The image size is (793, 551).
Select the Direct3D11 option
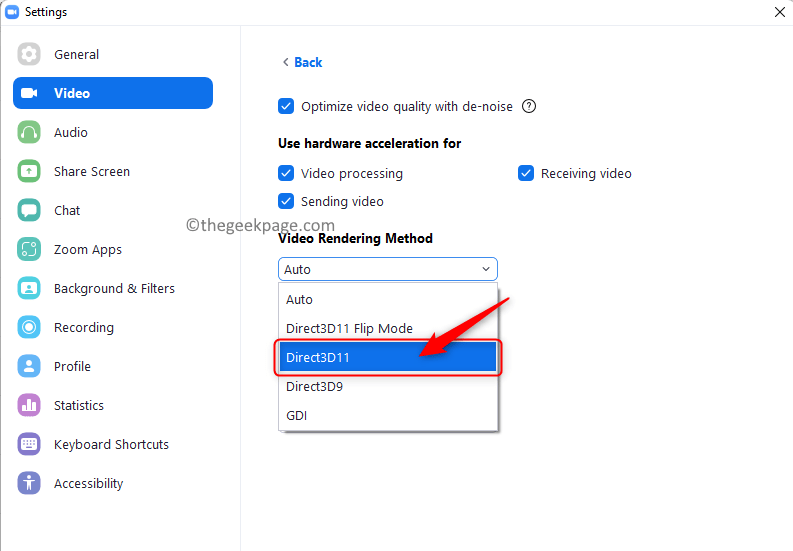[x=388, y=357]
